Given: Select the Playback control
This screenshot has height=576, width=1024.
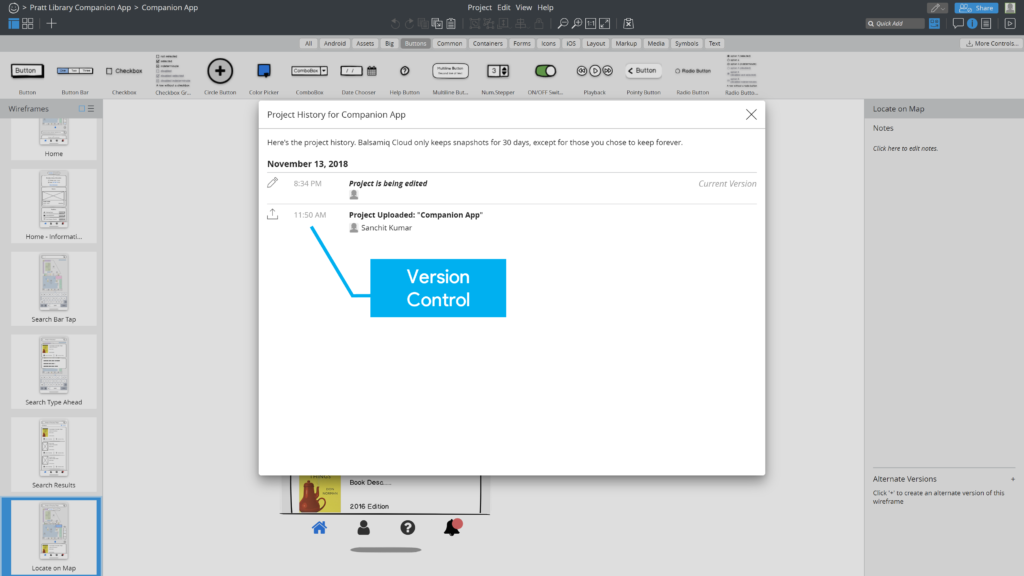Looking at the screenshot, I should (594, 71).
